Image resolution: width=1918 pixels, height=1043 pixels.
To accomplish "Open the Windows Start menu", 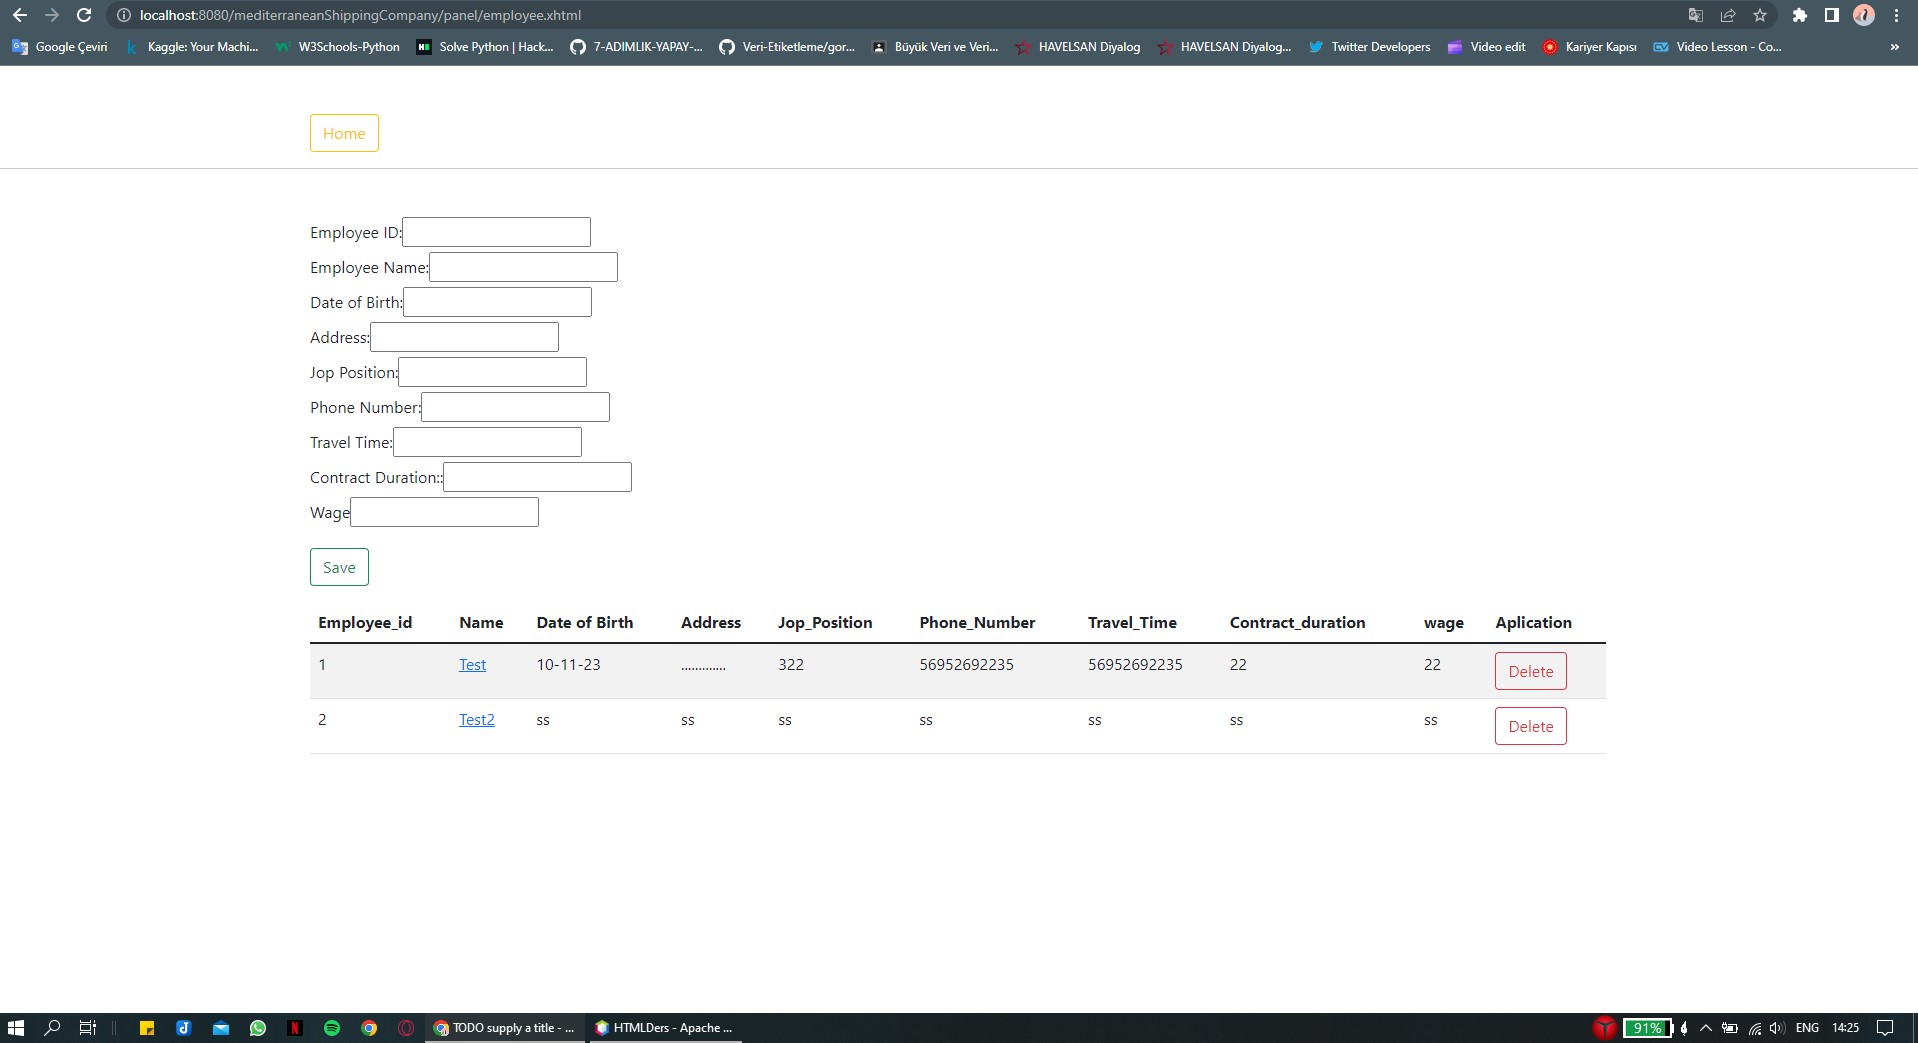I will (16, 1028).
